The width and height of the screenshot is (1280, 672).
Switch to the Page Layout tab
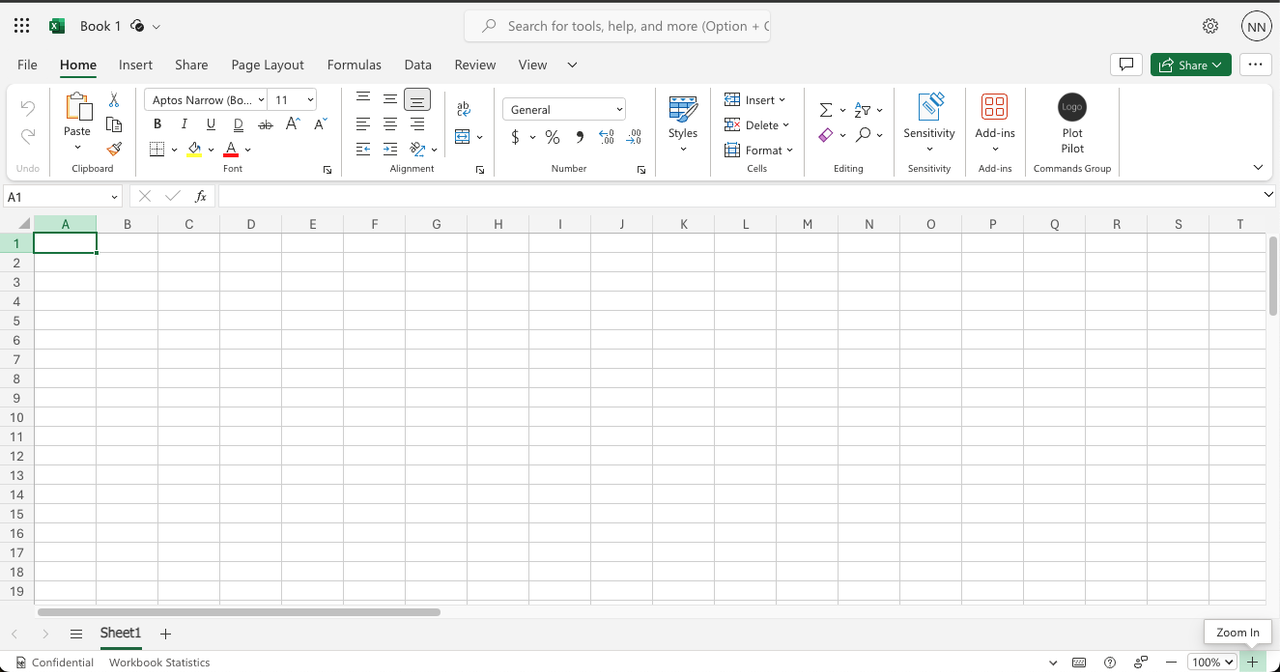point(267,64)
